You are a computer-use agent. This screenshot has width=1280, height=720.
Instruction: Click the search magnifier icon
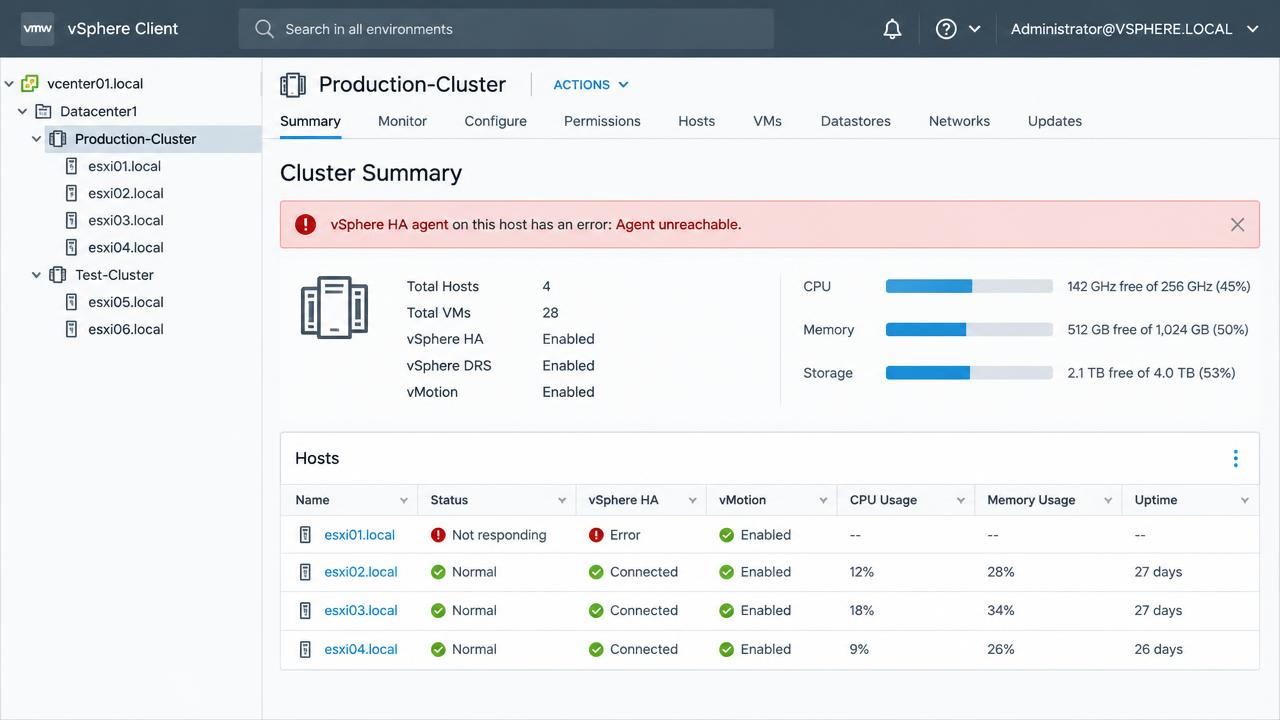click(264, 29)
